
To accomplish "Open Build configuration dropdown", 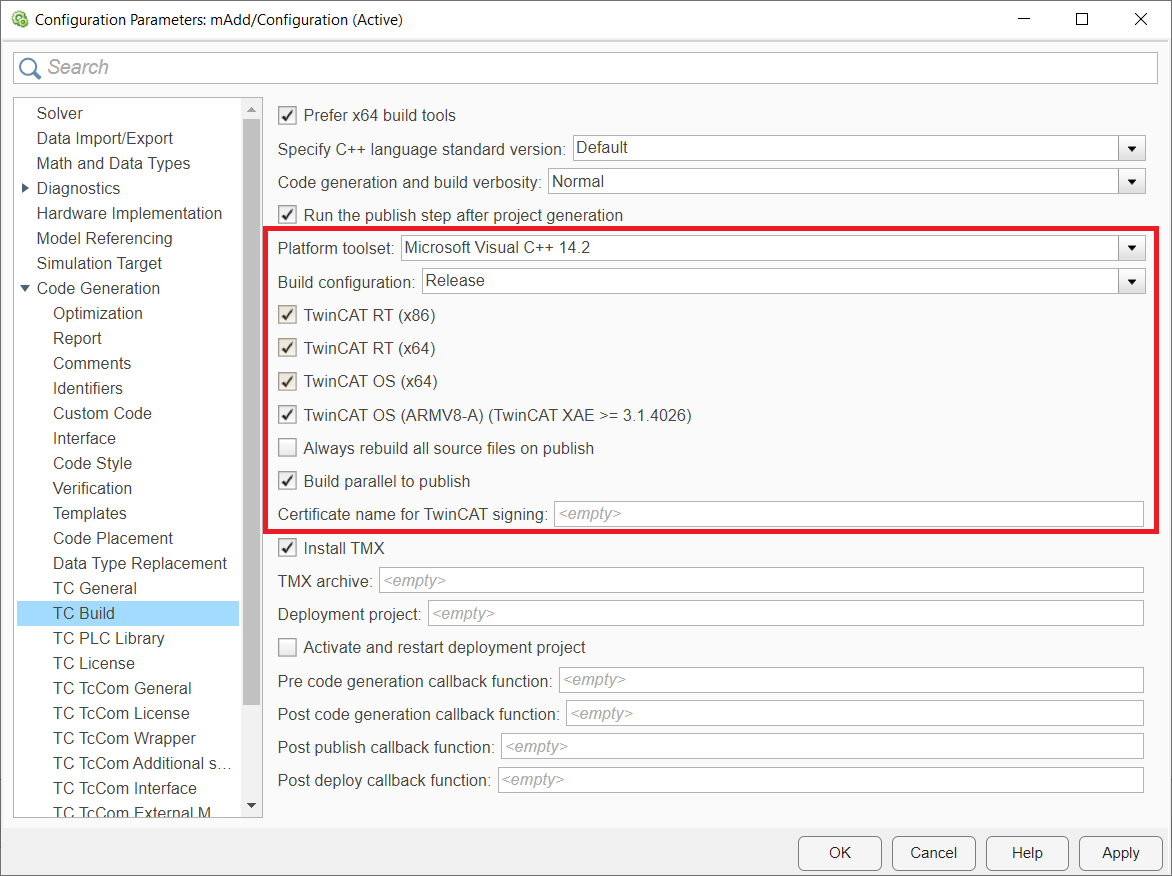I will (x=1132, y=281).
